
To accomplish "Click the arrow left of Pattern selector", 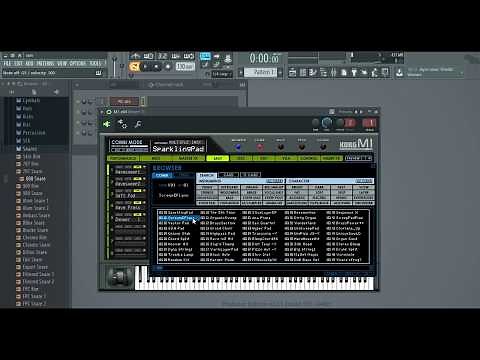I will [241, 72].
